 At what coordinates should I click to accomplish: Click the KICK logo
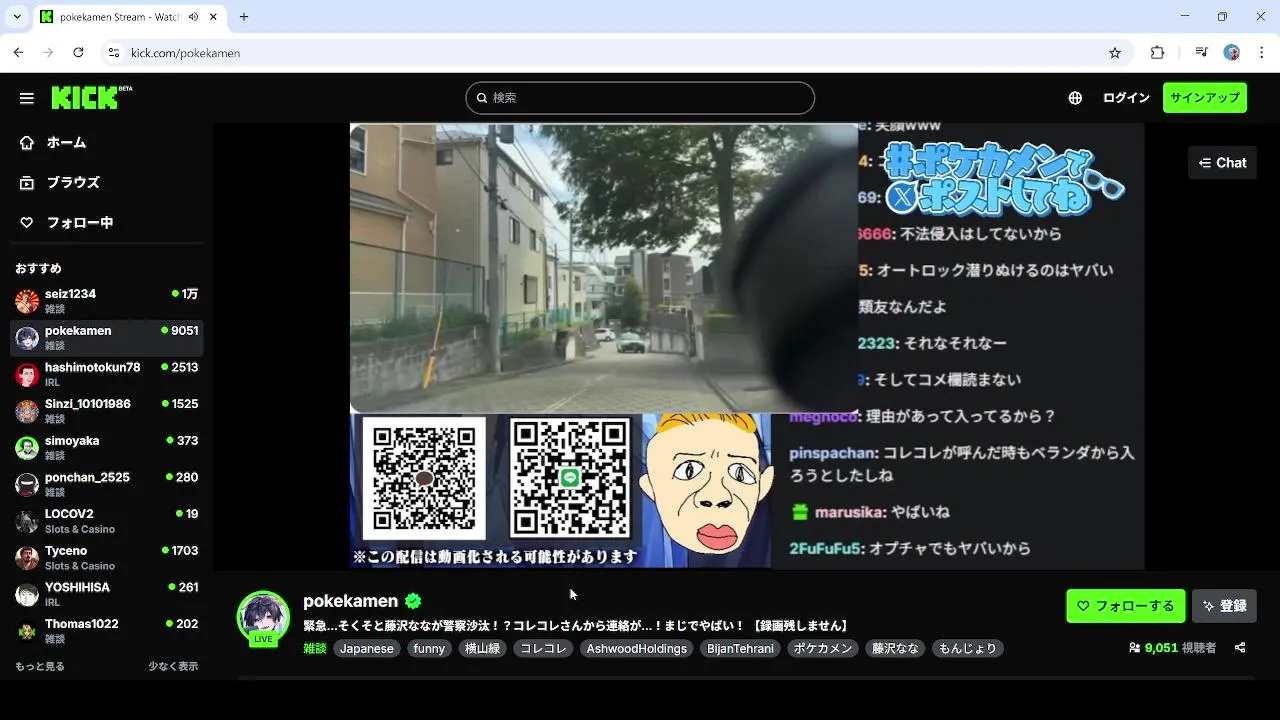[x=91, y=97]
